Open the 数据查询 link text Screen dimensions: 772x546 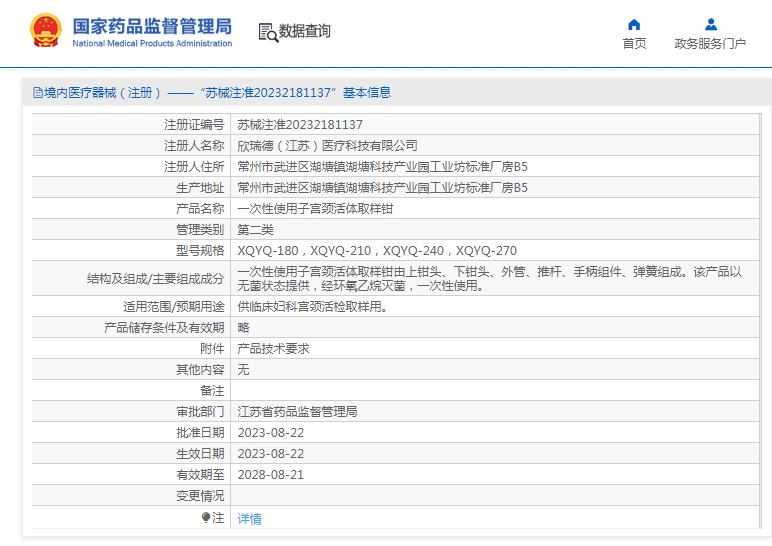(305, 31)
